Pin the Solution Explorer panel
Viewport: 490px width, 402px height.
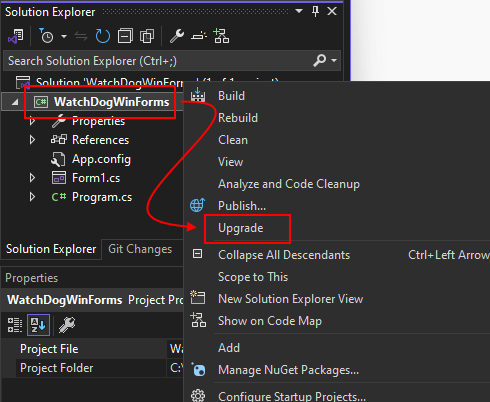click(x=315, y=11)
